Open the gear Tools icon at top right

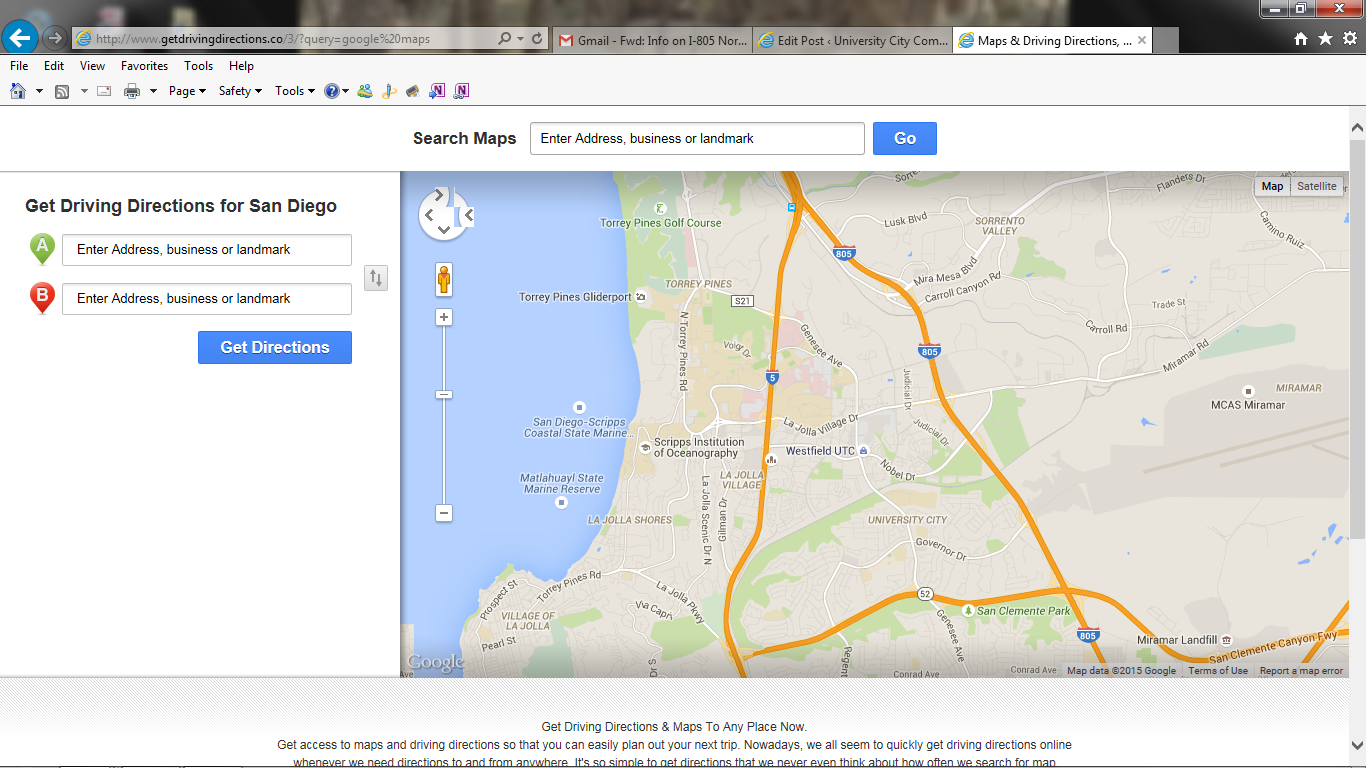click(1350, 38)
